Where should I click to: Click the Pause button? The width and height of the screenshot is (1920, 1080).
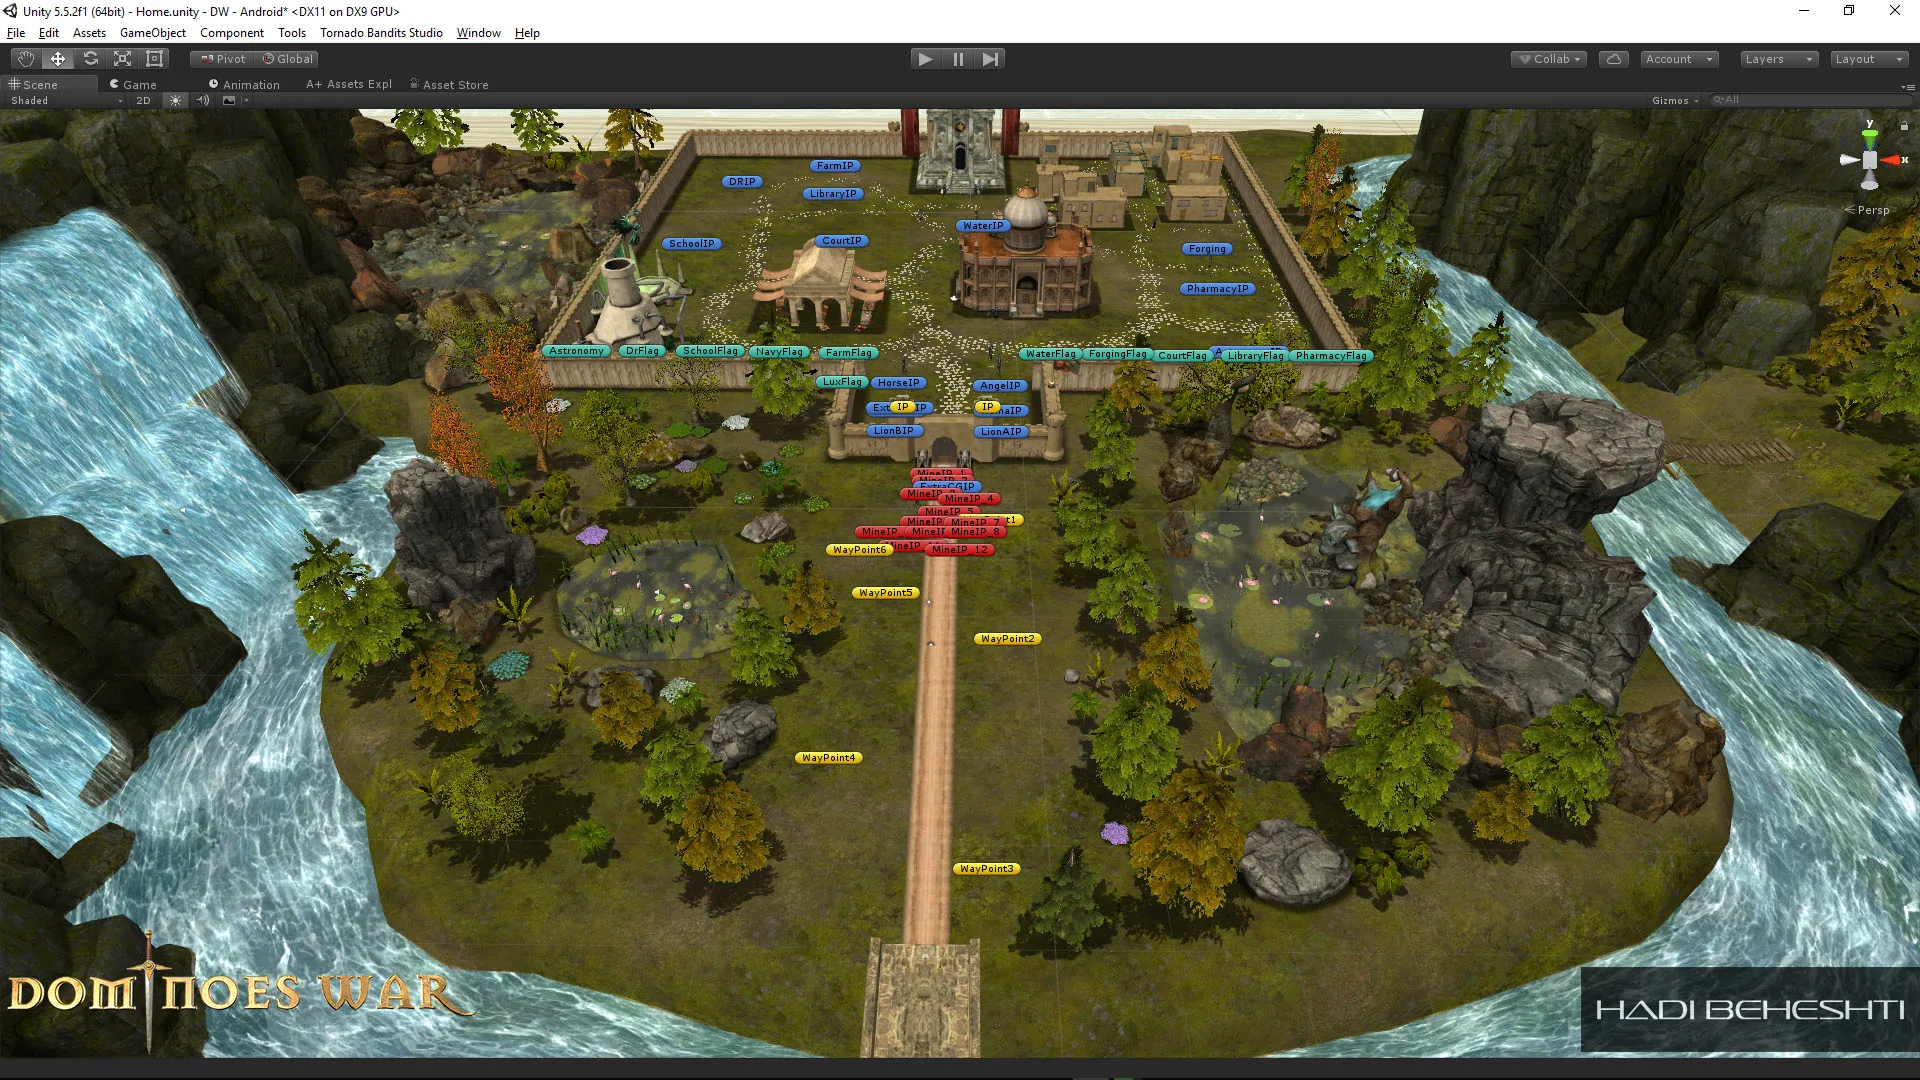click(958, 59)
